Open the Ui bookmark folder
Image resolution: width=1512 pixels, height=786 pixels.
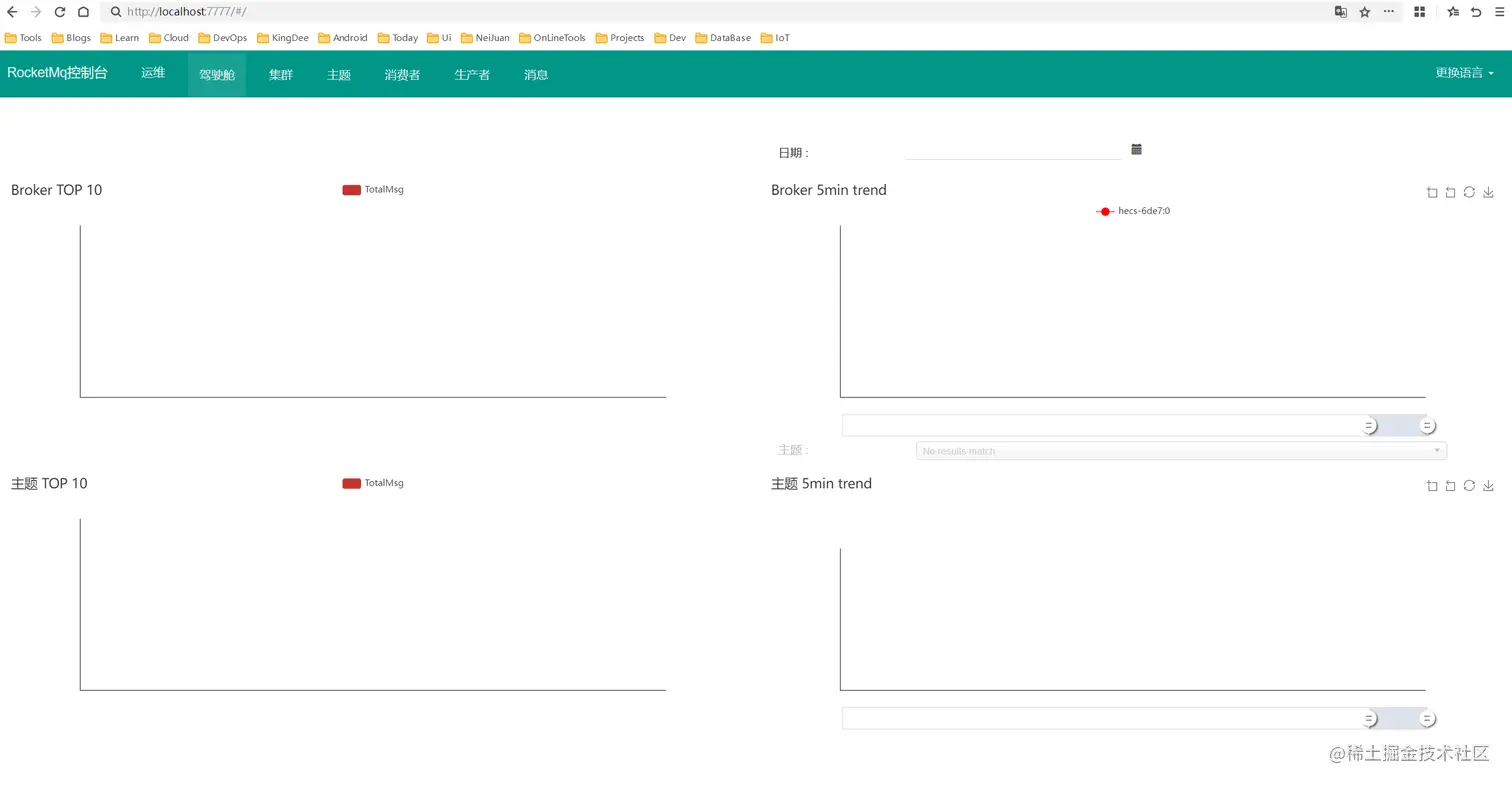point(439,38)
